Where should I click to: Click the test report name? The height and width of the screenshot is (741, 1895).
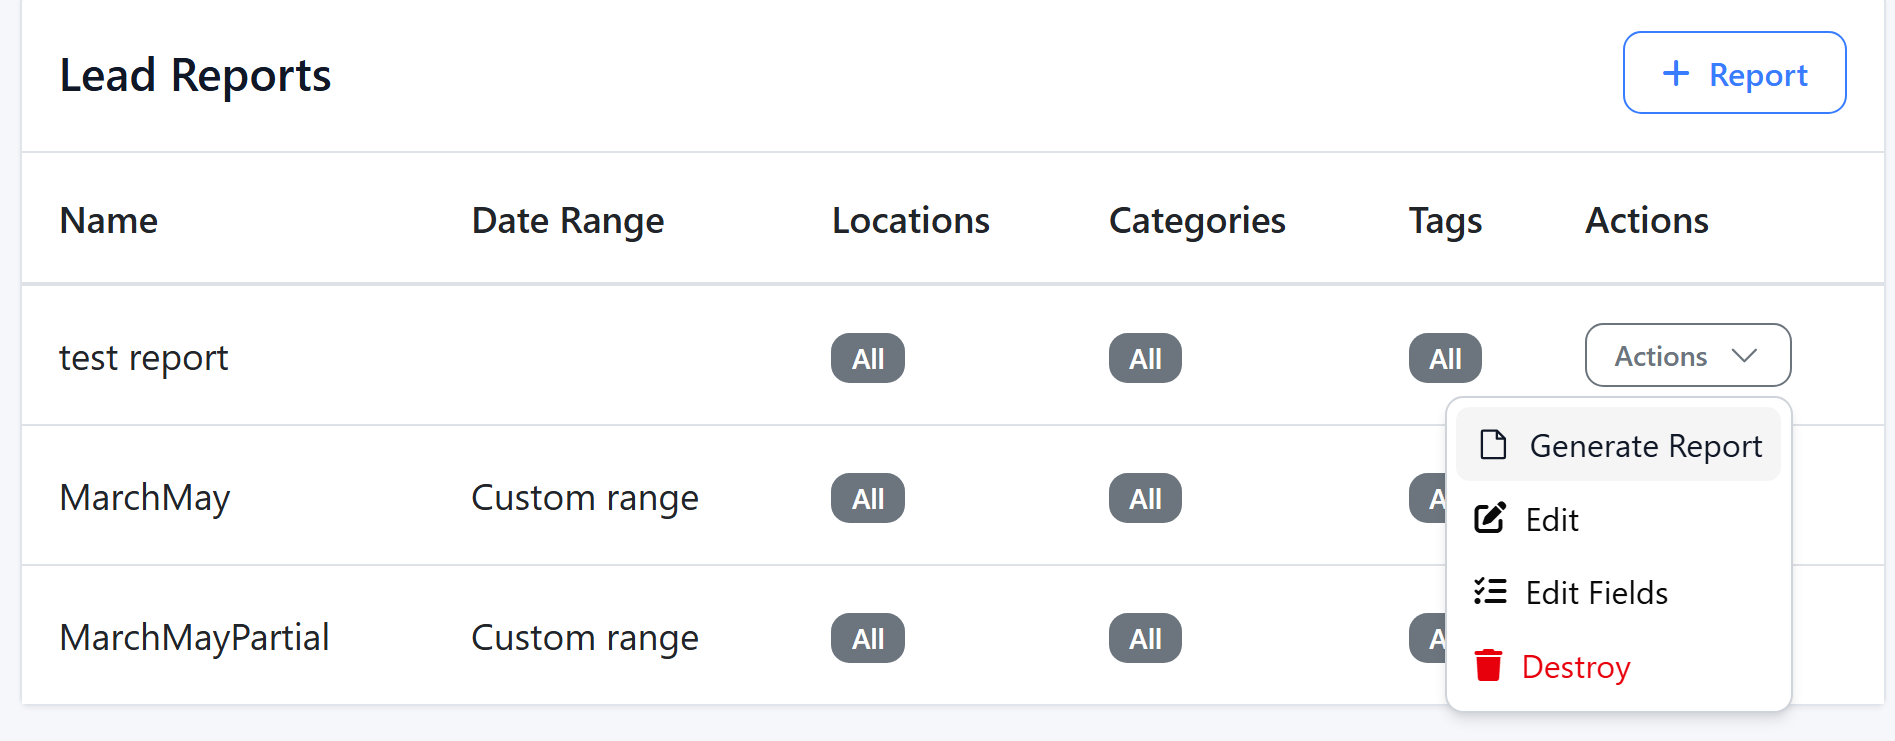click(144, 358)
